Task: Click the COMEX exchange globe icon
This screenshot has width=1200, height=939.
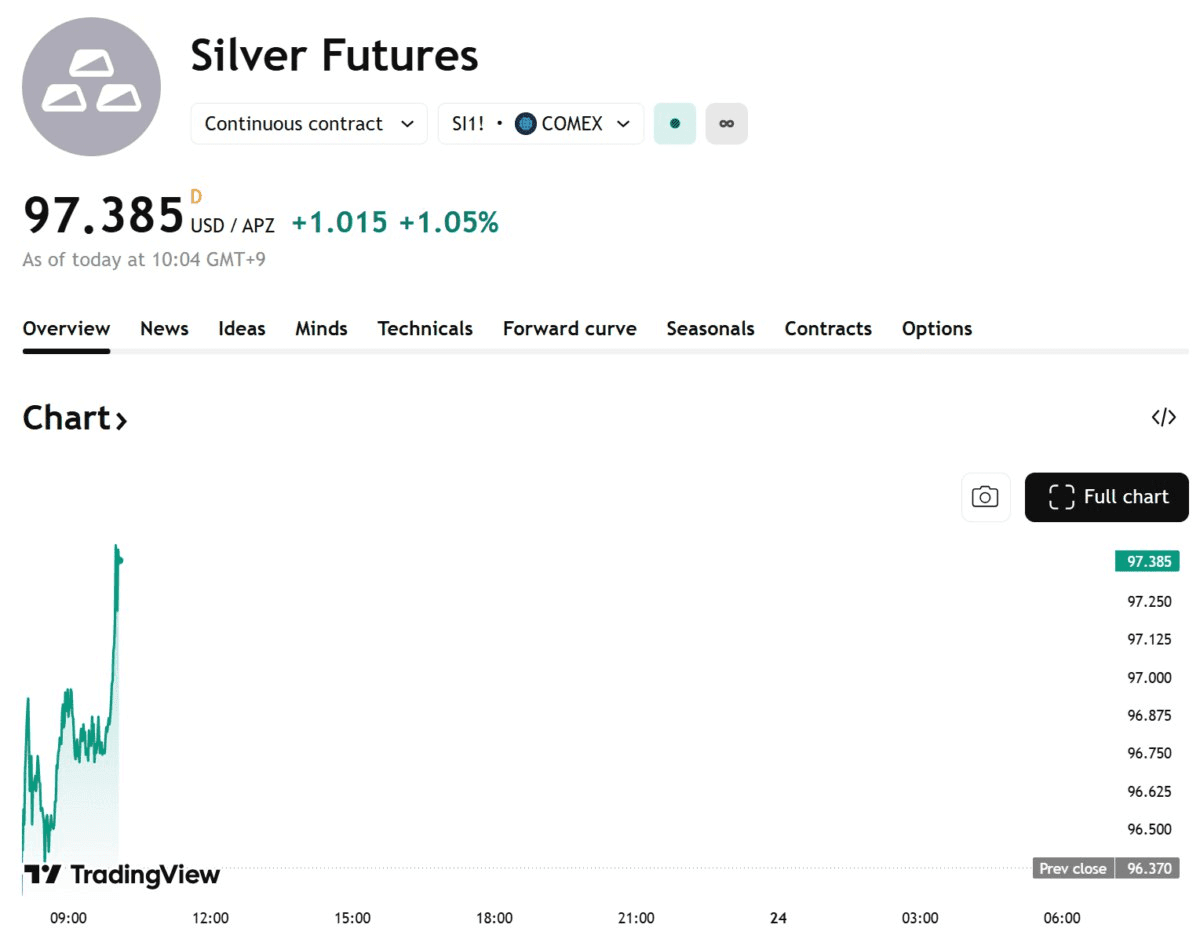Action: [x=526, y=124]
